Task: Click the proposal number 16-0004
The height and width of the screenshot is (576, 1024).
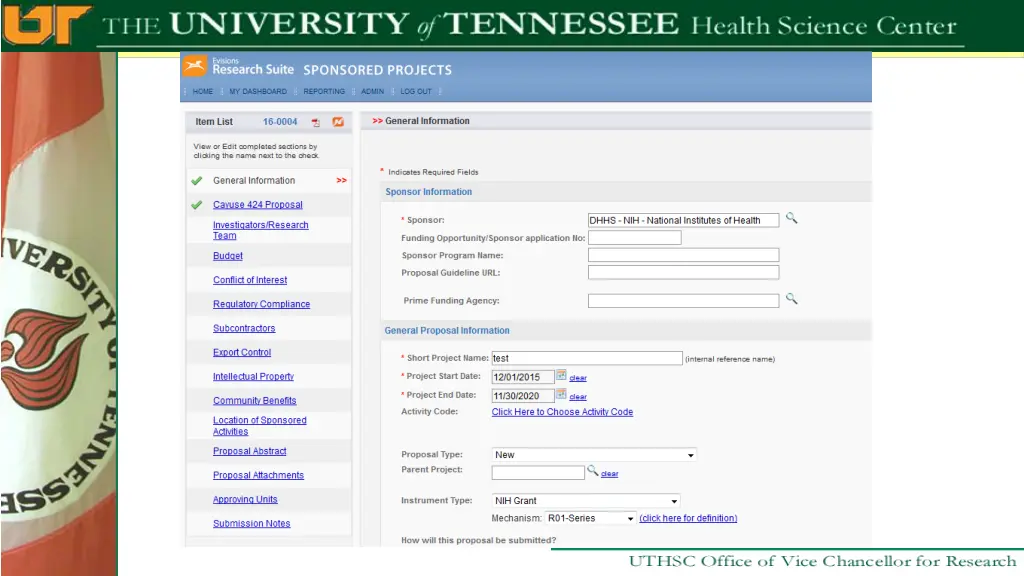Action: coord(280,122)
